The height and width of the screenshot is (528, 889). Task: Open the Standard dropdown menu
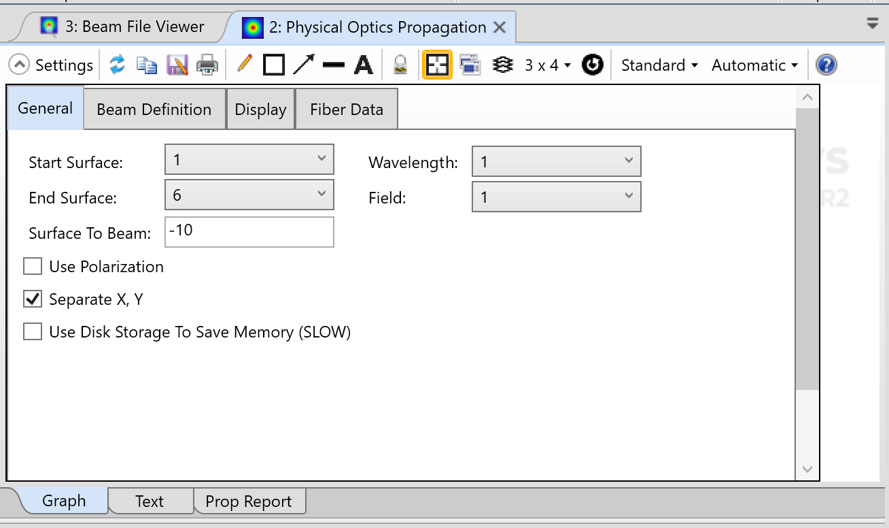point(659,65)
